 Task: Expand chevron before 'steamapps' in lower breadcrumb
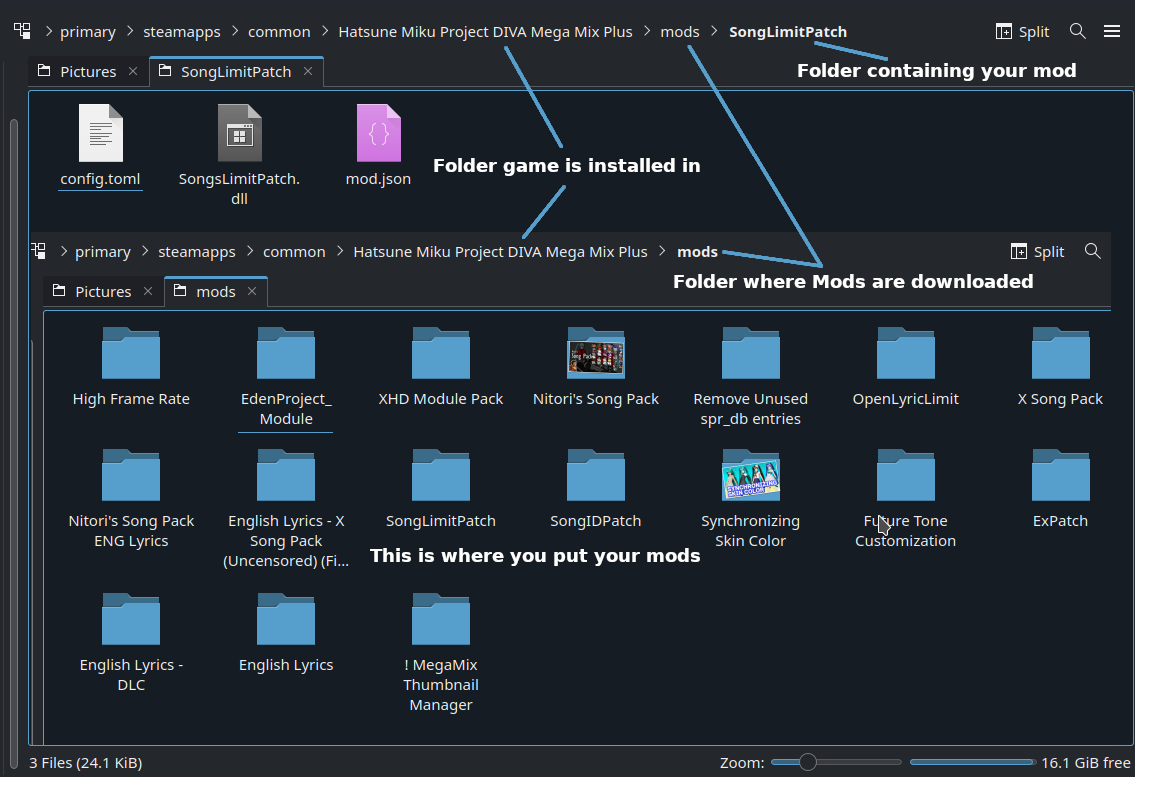144,251
